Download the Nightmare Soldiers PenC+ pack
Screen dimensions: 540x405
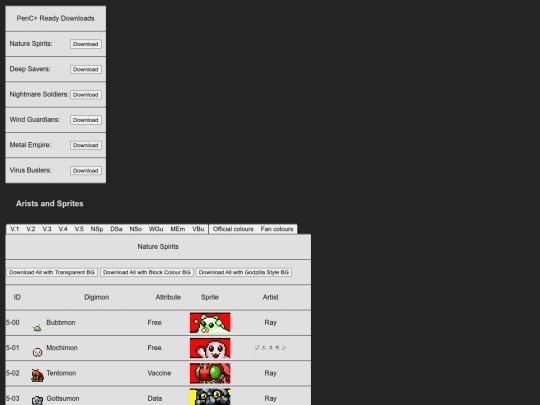[x=86, y=95]
